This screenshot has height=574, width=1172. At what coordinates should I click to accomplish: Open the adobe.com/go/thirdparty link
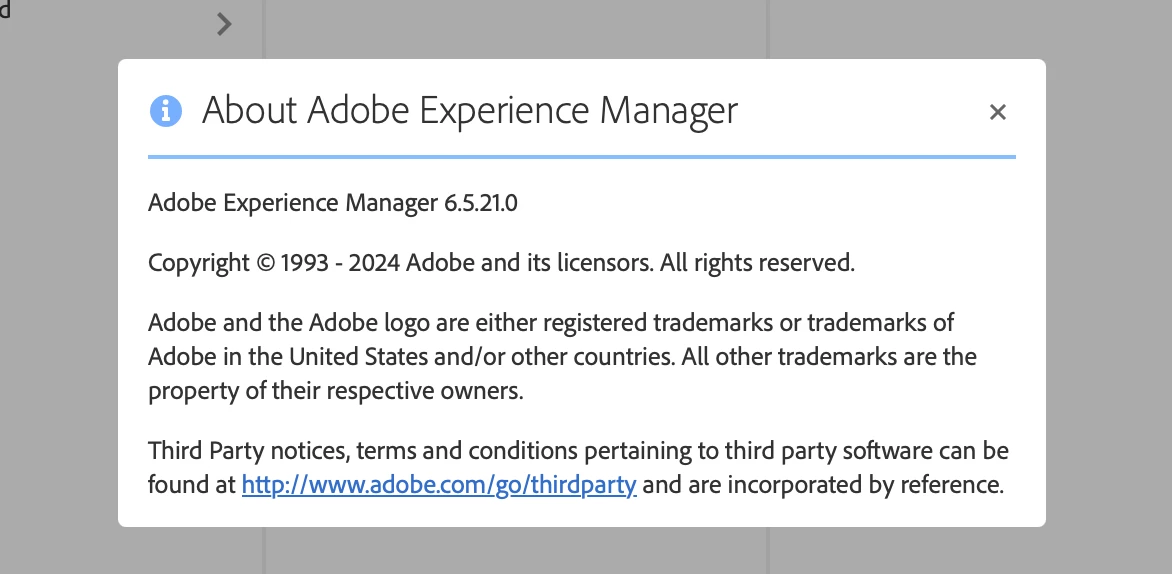click(439, 486)
